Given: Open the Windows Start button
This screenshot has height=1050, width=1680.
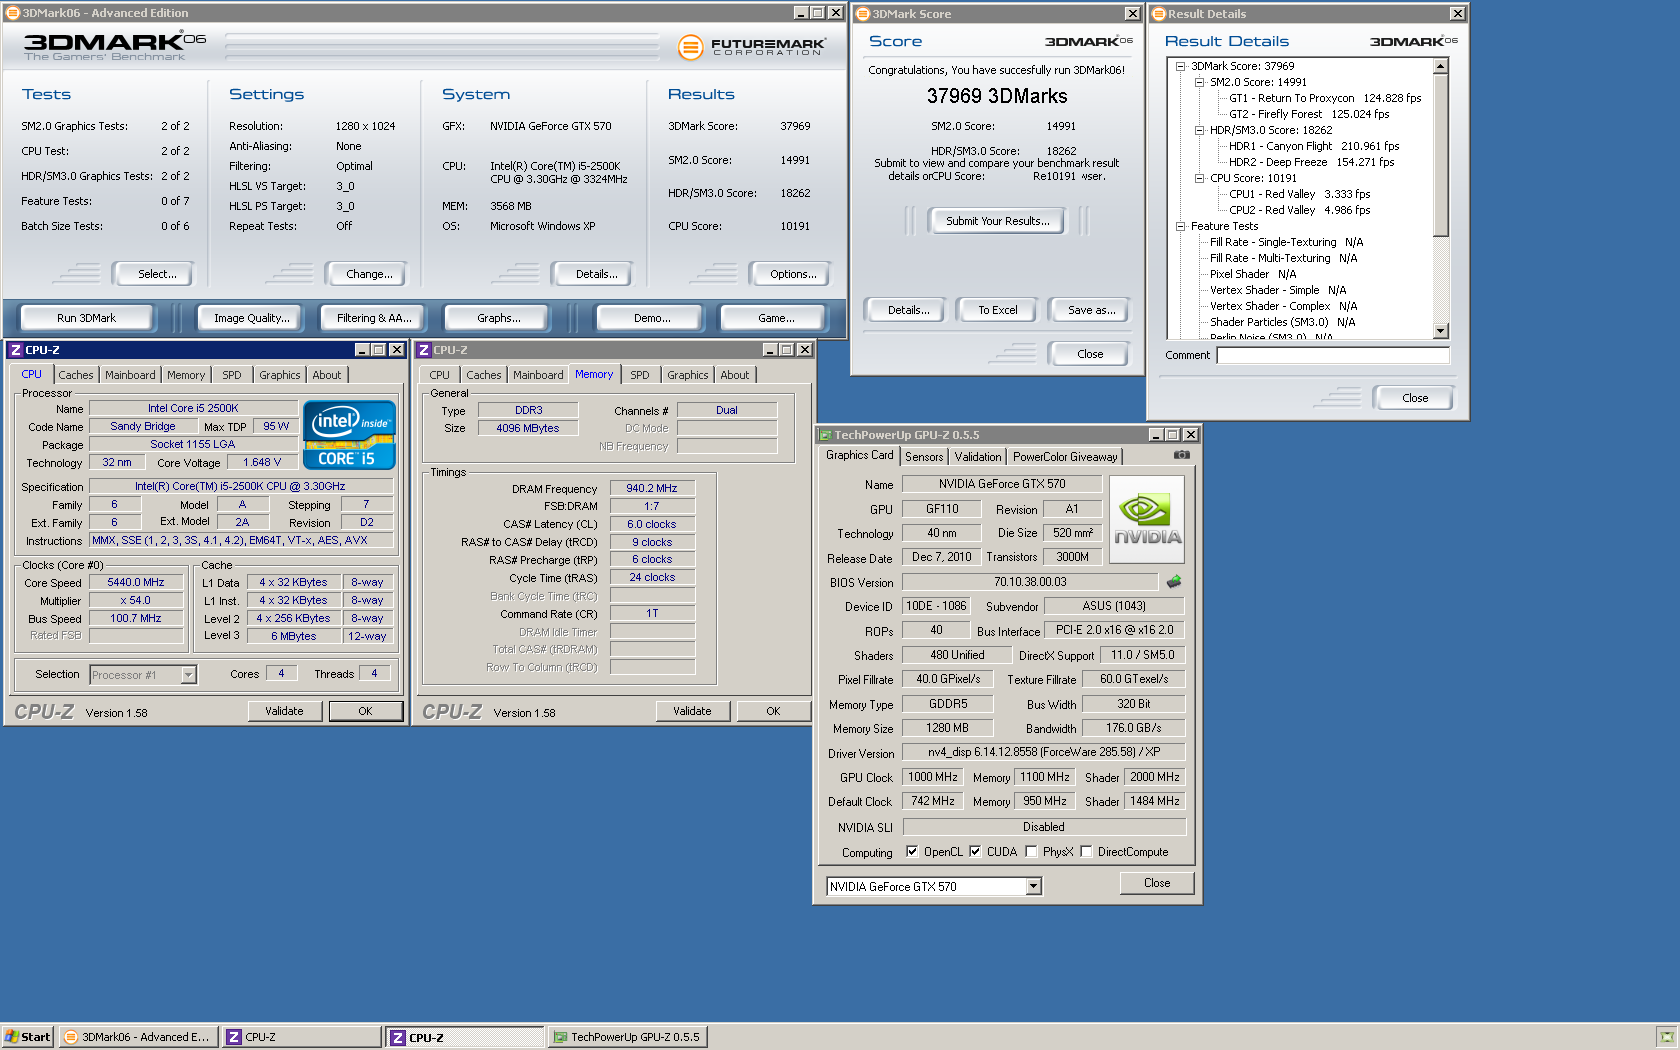Looking at the screenshot, I should coord(27,1037).
